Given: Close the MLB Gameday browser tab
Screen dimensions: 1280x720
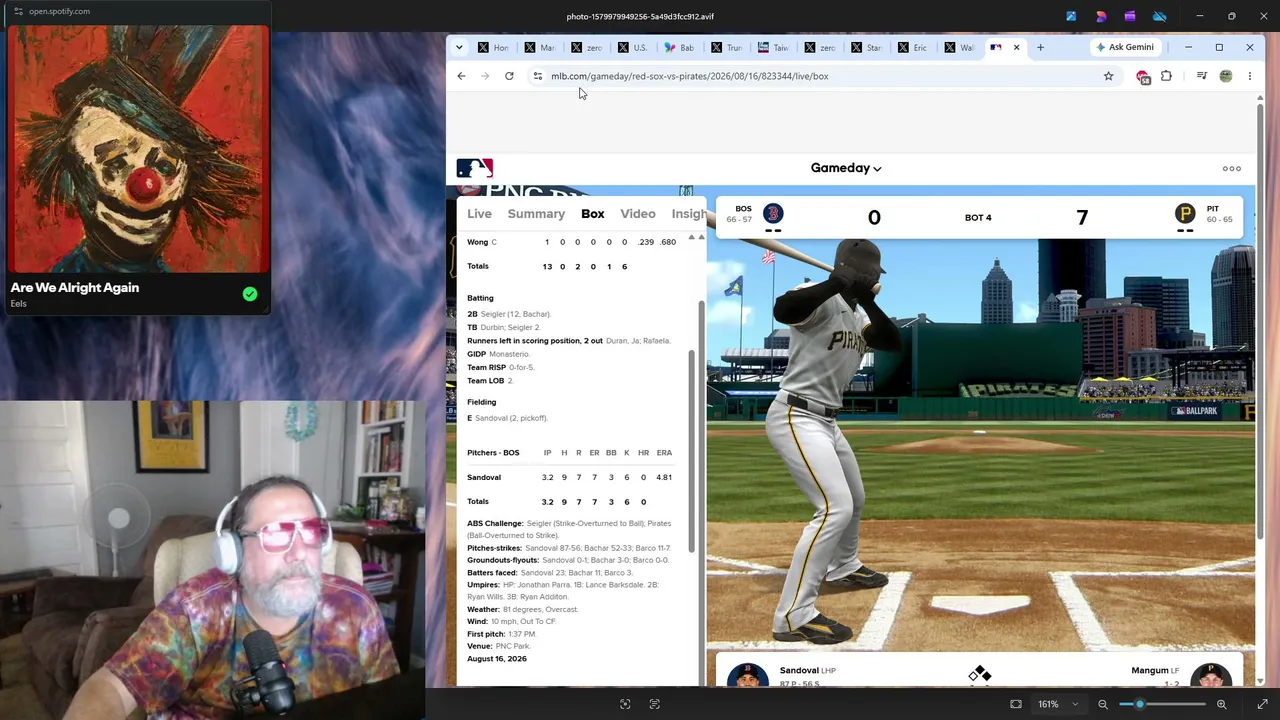Looking at the screenshot, I should (x=1016, y=47).
